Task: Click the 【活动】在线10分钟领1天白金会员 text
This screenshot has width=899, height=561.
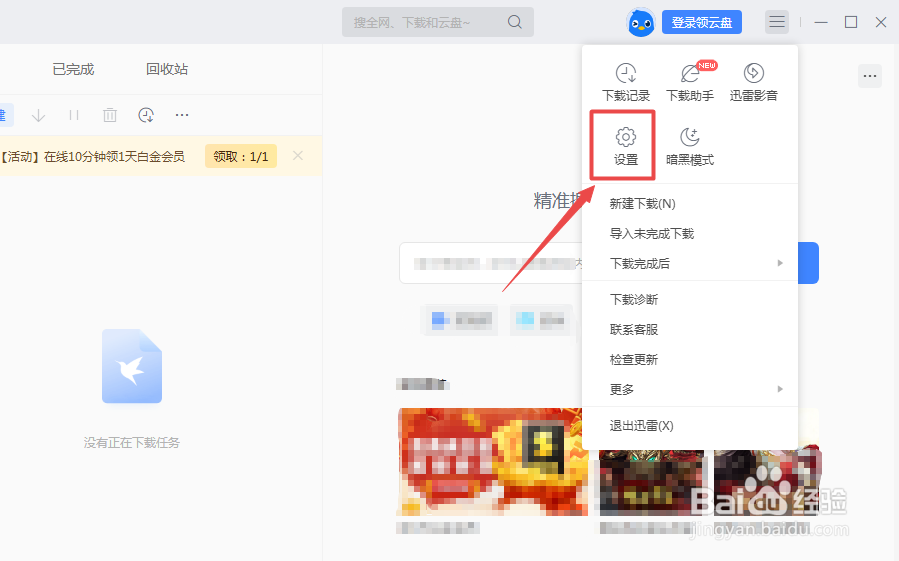Action: [x=93, y=157]
